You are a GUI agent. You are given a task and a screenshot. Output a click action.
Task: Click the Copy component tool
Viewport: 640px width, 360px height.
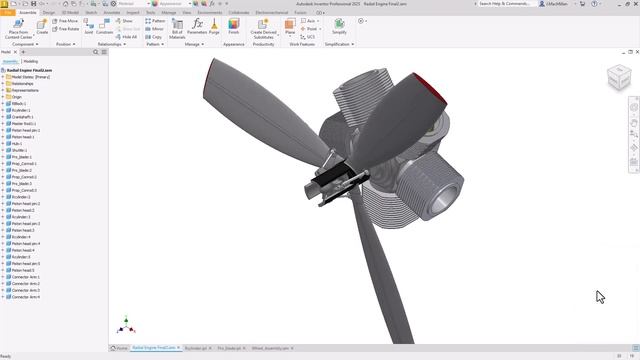[x=153, y=37]
